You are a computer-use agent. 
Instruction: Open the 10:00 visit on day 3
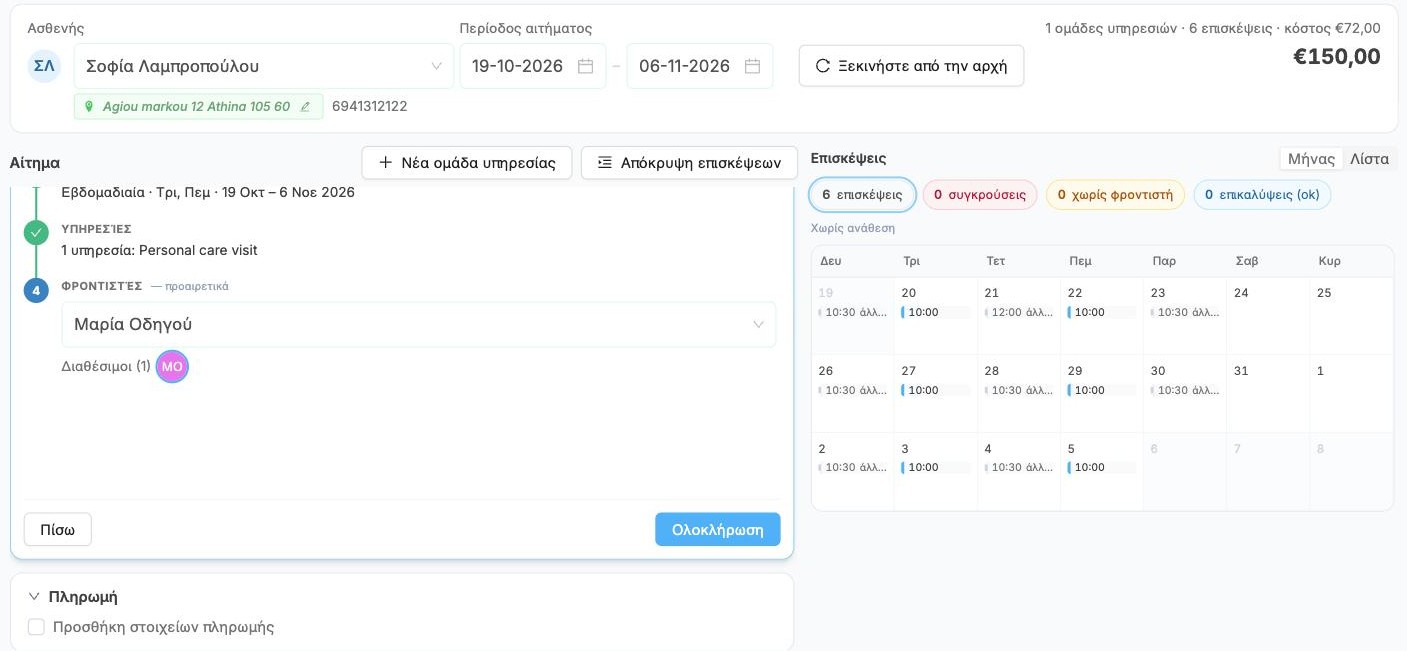point(935,468)
